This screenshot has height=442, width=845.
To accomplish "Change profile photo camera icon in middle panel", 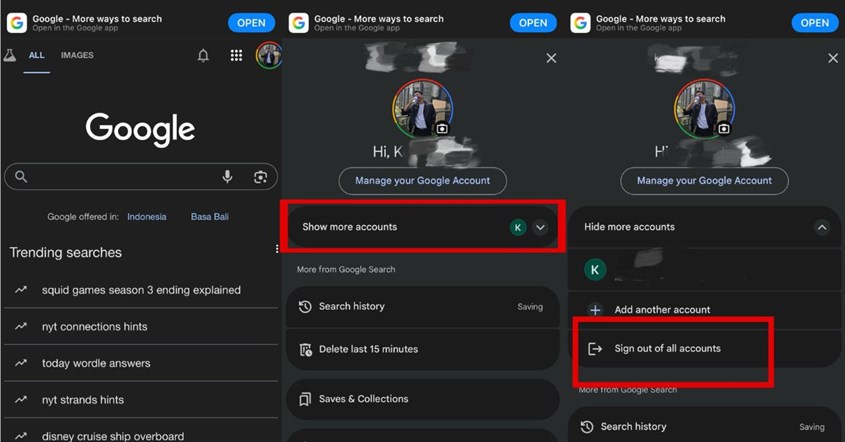I will 442,128.
